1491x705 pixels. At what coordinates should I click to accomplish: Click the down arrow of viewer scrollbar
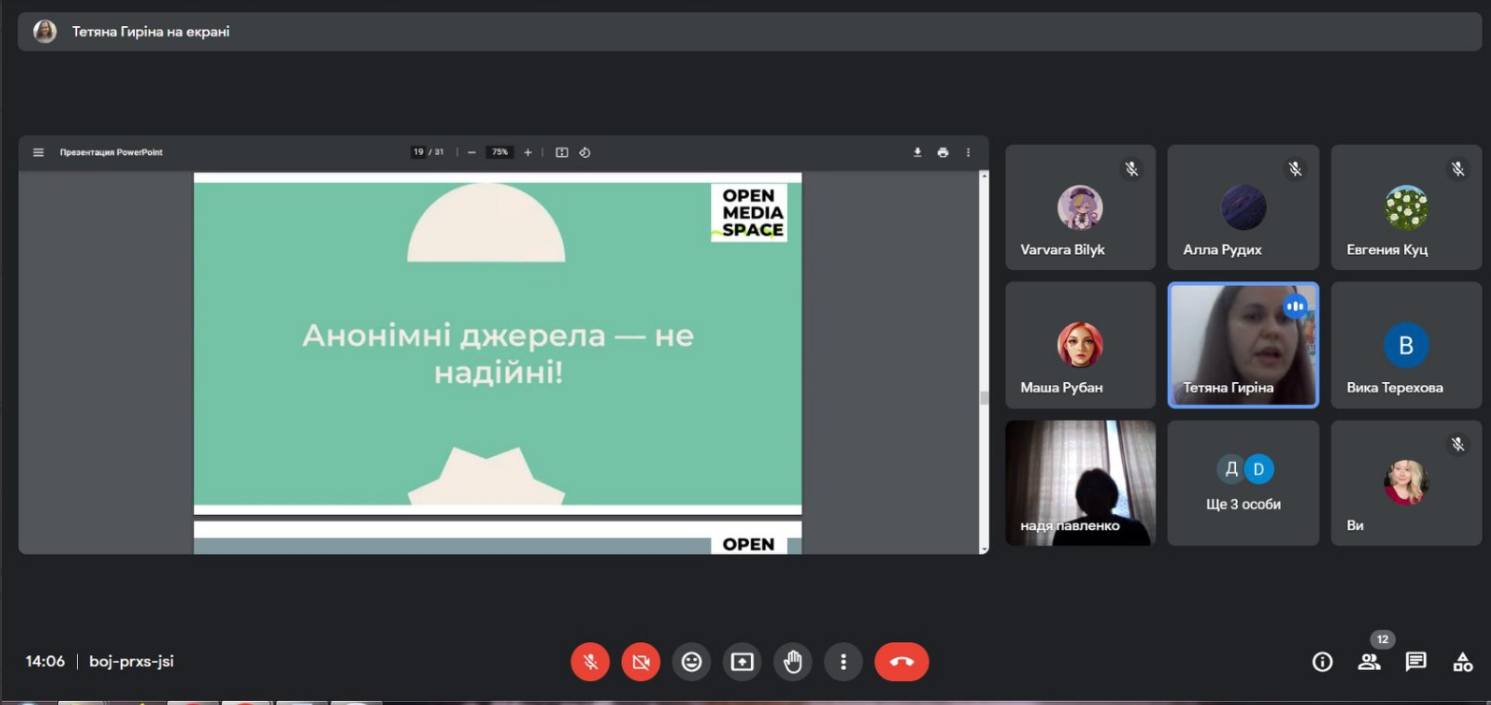pos(984,549)
